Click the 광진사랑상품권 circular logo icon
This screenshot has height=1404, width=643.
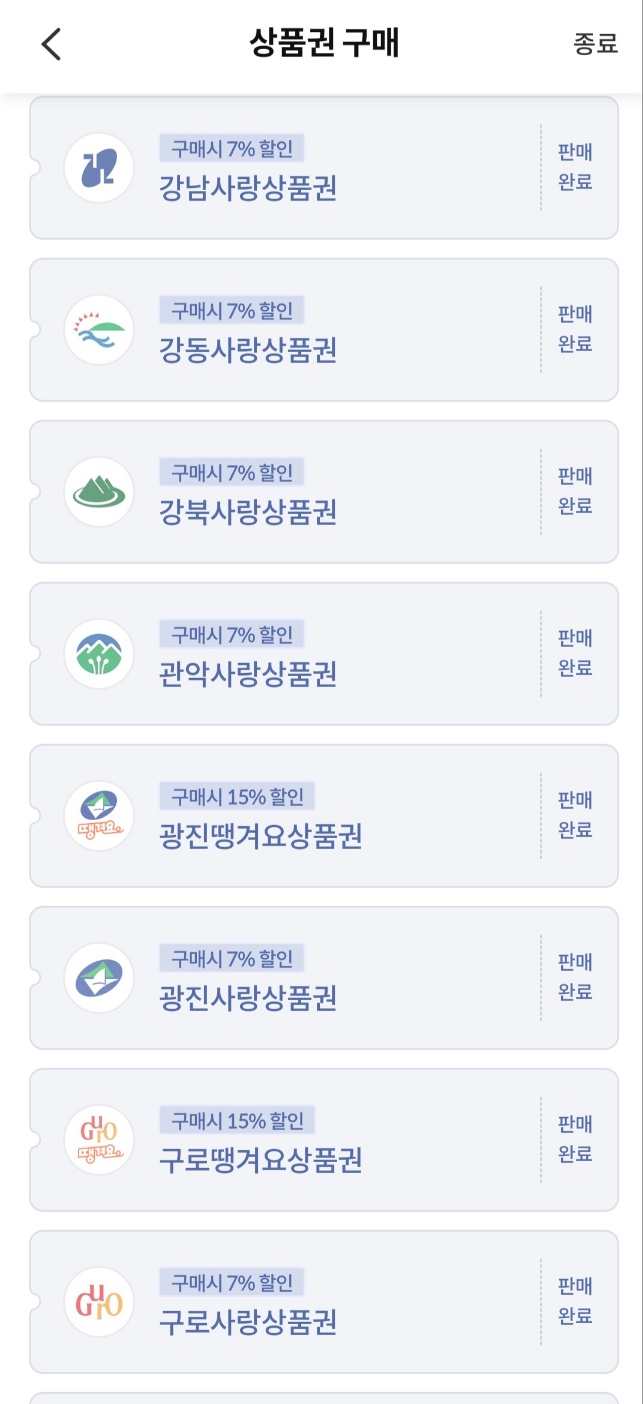[x=98, y=977]
